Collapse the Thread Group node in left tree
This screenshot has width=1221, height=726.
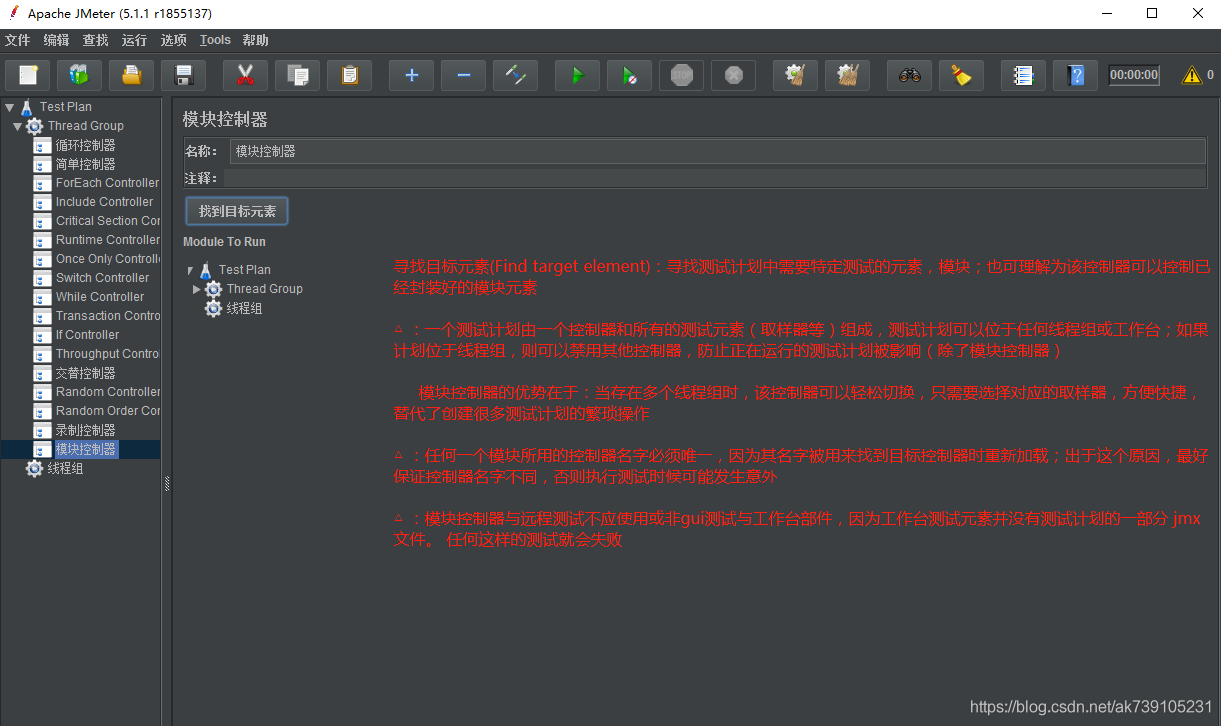tap(18, 126)
